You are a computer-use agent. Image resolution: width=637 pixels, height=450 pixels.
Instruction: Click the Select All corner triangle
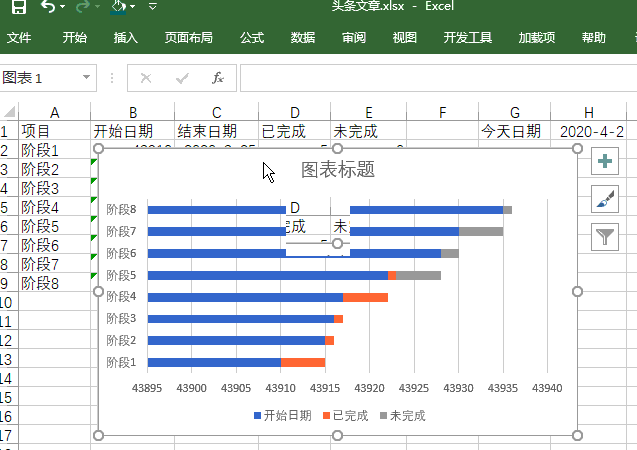coord(9,111)
